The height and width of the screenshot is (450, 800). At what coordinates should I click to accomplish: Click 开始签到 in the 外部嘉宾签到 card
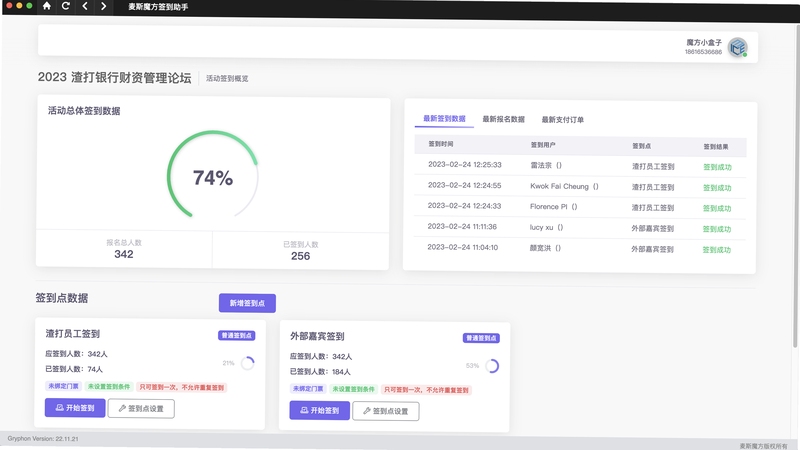click(319, 410)
